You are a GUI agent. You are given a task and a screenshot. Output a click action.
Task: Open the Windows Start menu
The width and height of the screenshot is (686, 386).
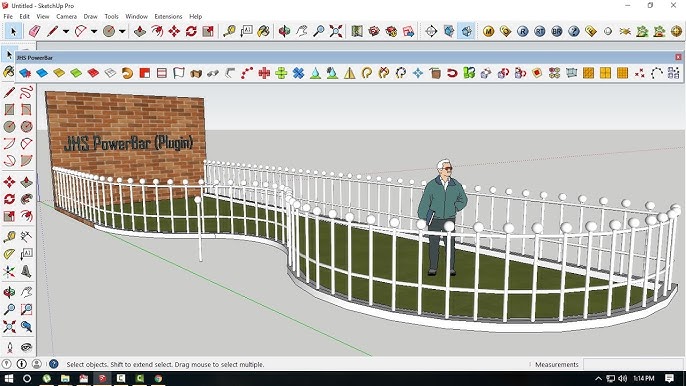pos(8,378)
